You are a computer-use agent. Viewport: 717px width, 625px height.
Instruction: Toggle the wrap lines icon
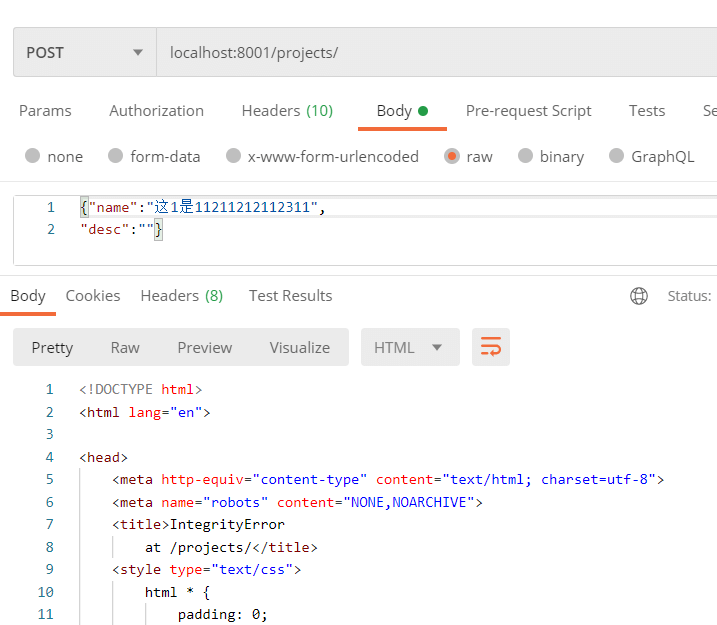[x=491, y=347]
